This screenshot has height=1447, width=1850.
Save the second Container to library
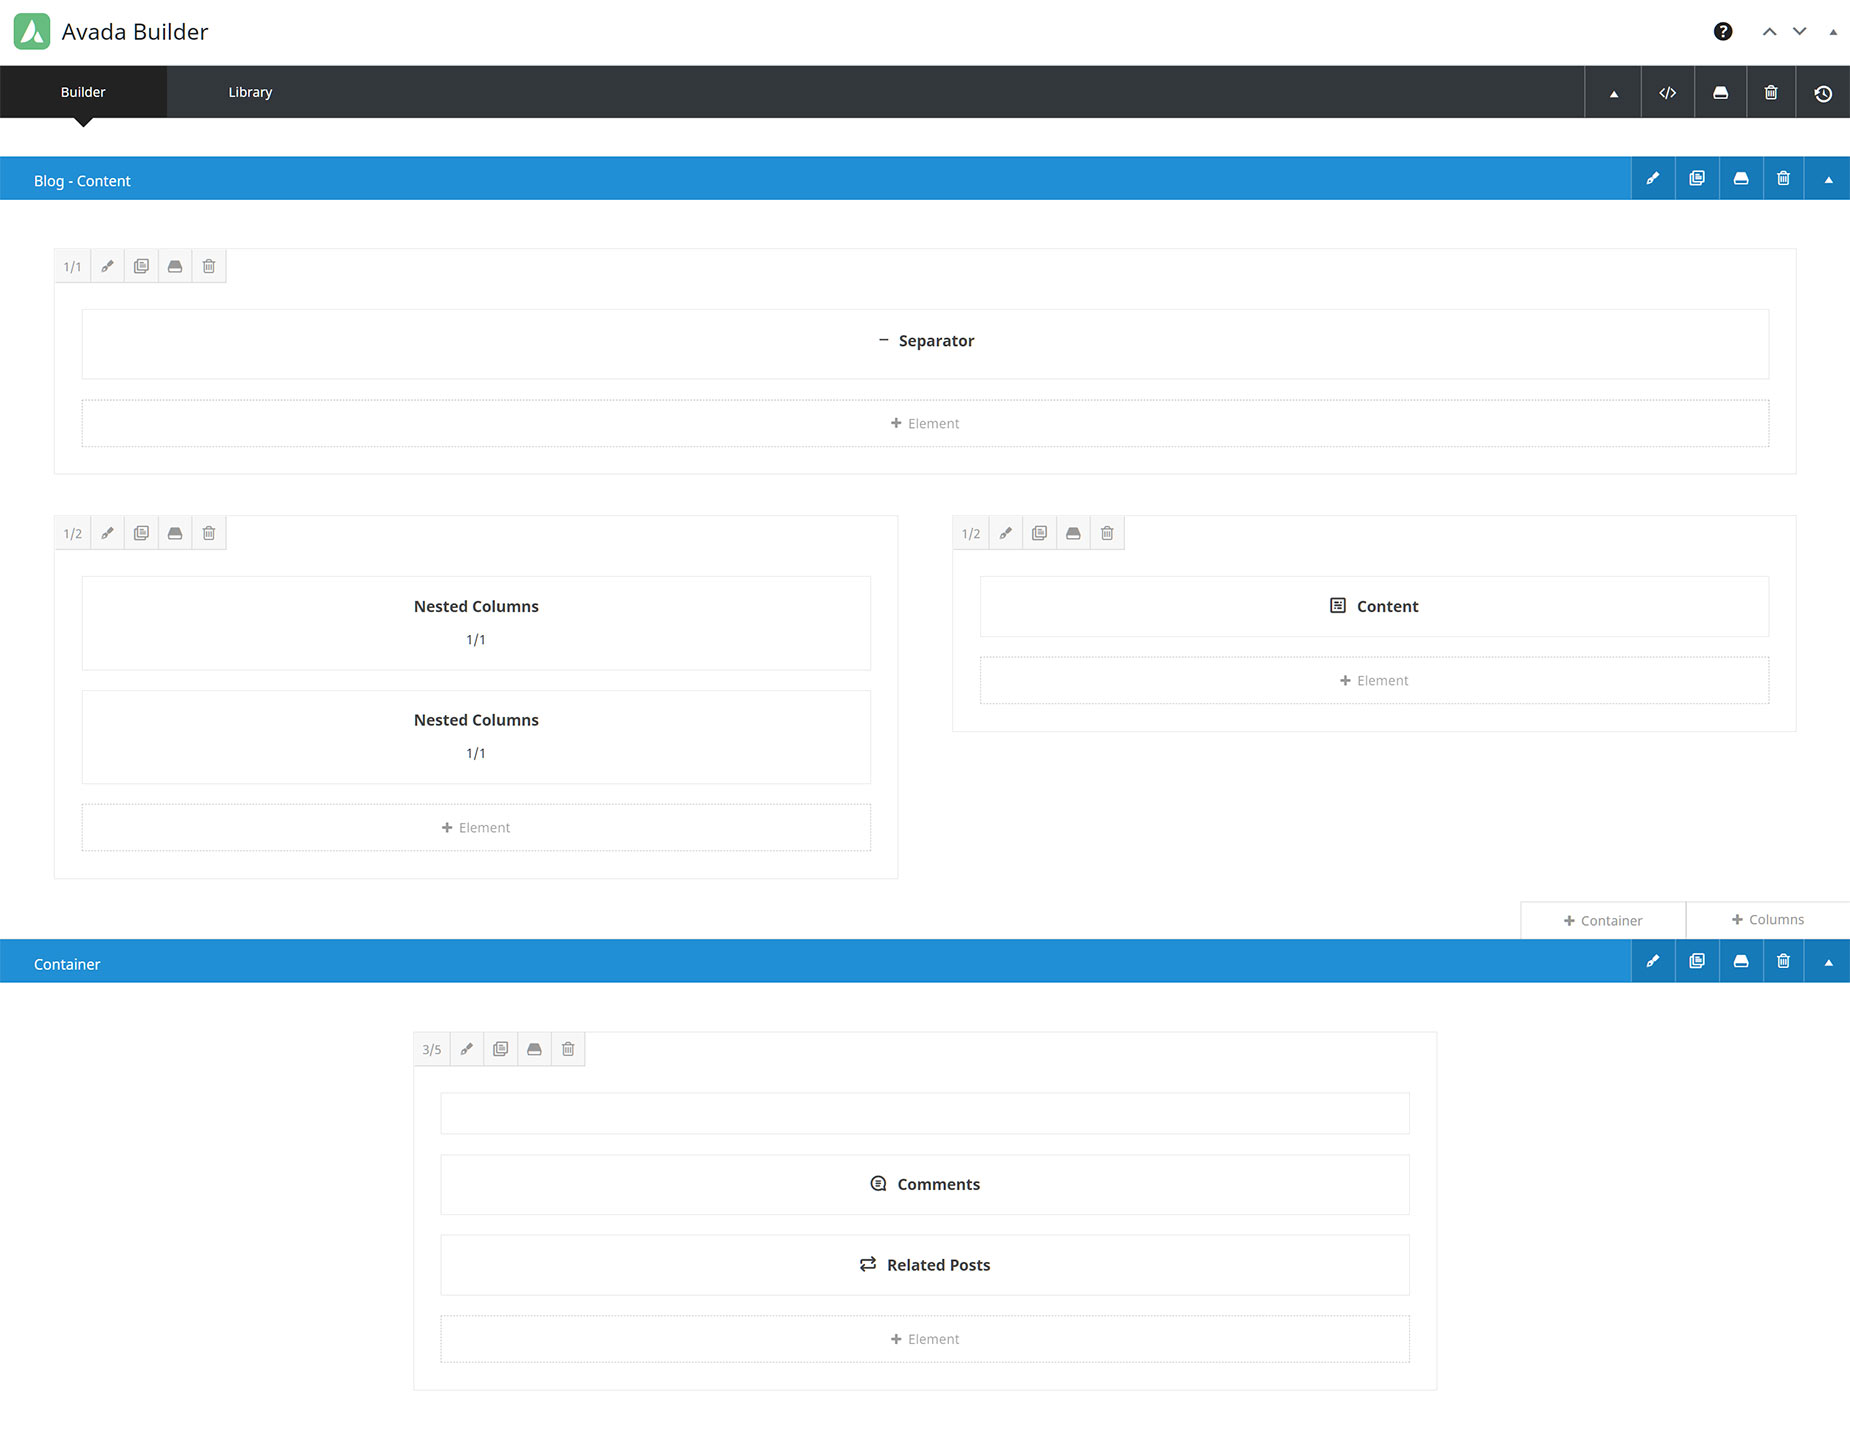[x=1741, y=961]
